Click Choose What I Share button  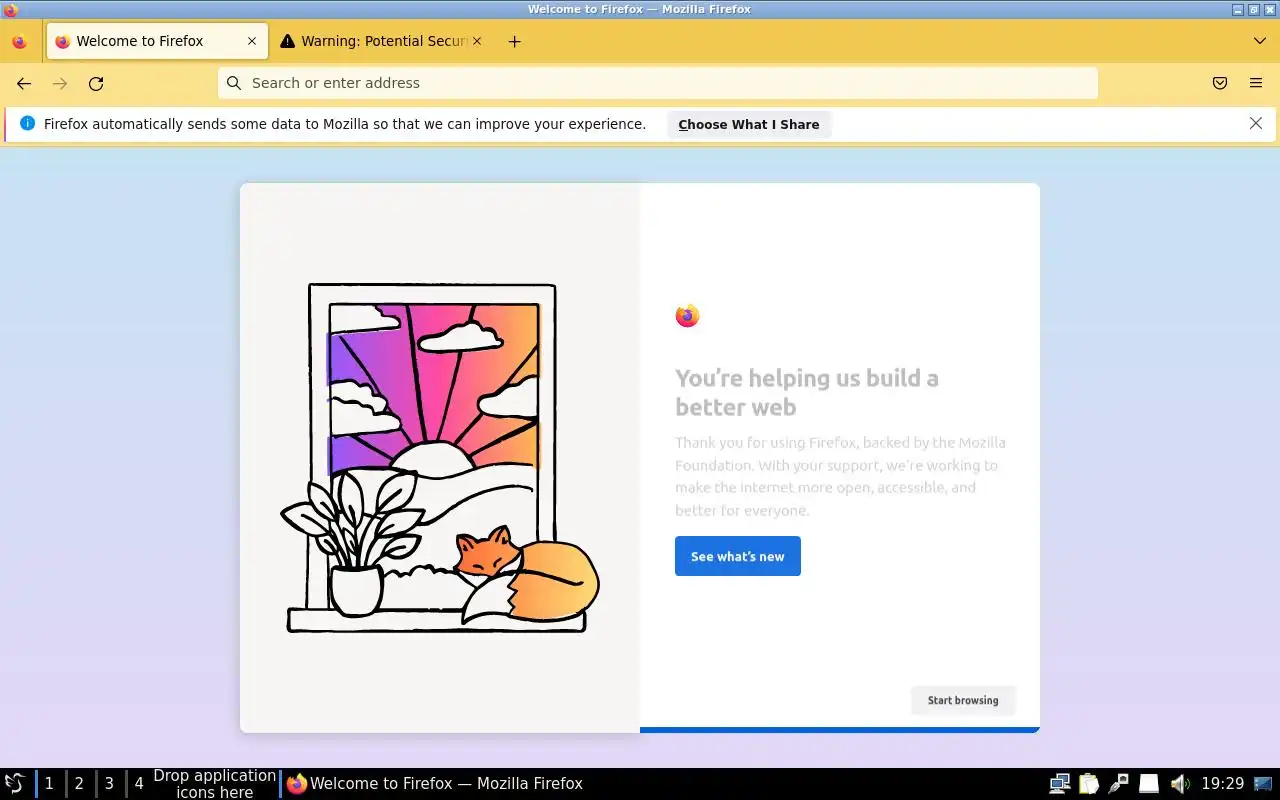point(749,125)
